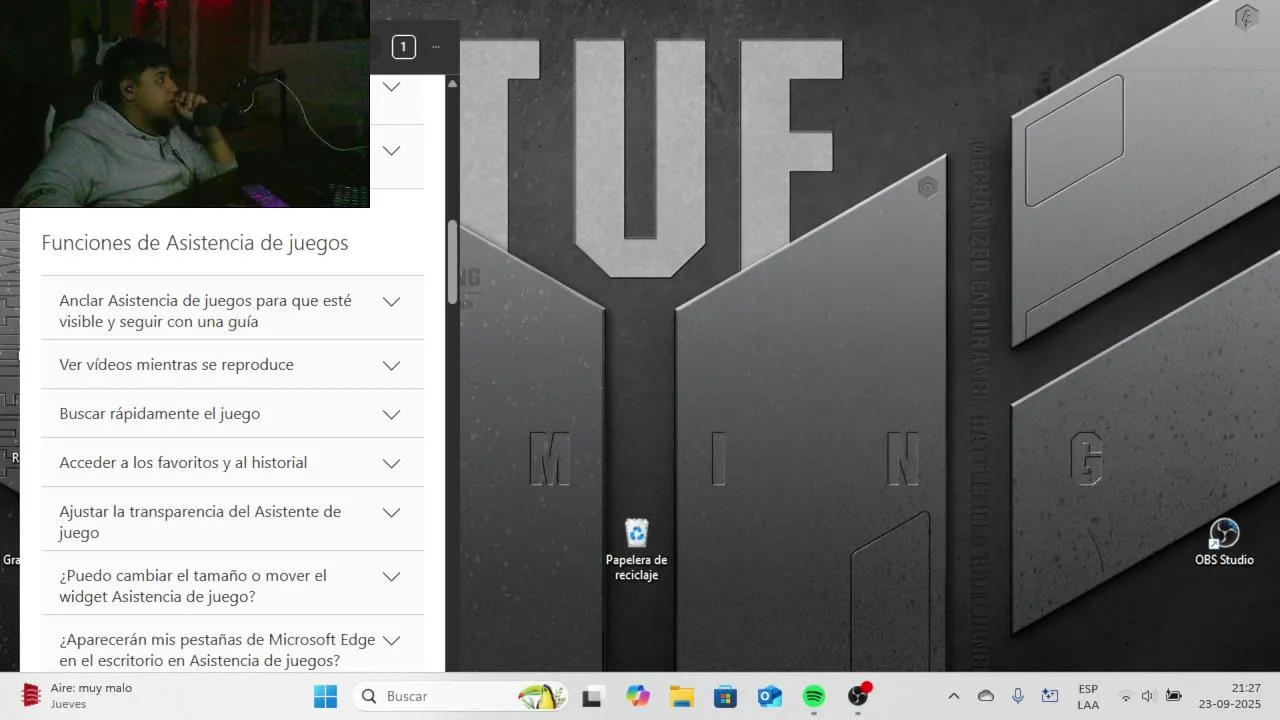The image size is (1280, 720).
Task: Open Task View from the taskbar
Action: (x=592, y=696)
